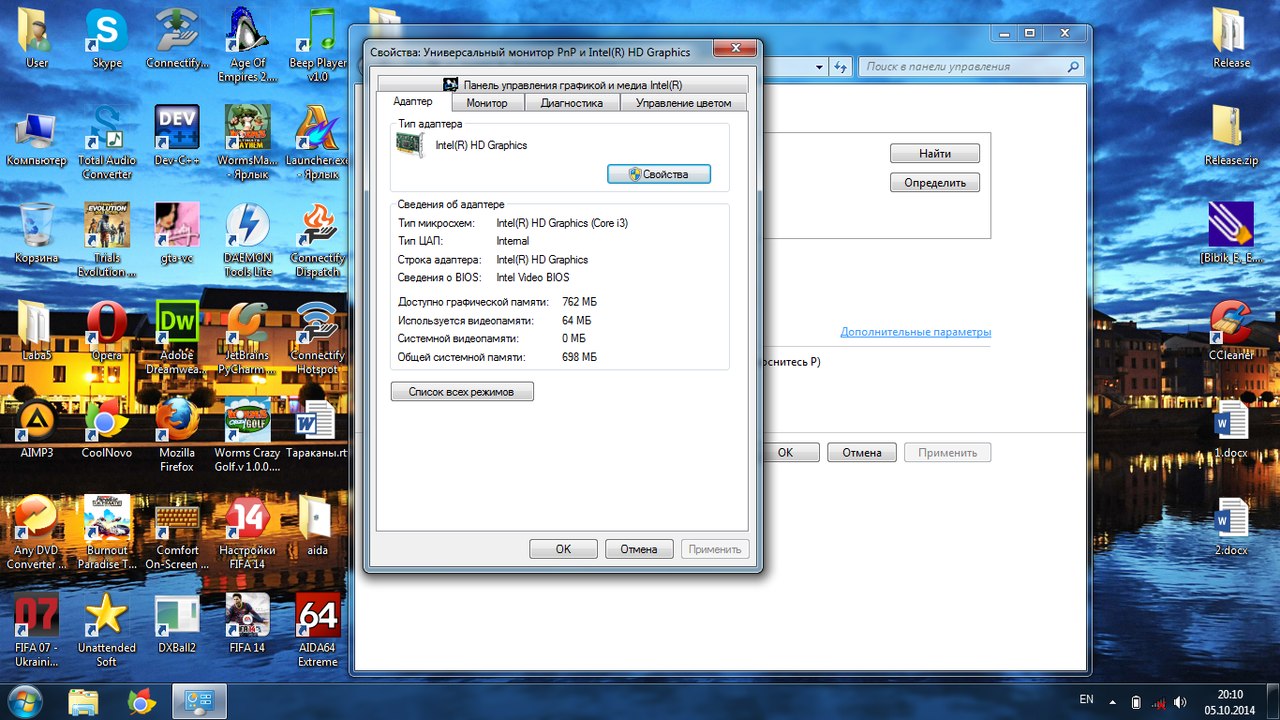This screenshot has height=720, width=1280.
Task: Open the Opera browser icon
Action: click(x=106, y=325)
